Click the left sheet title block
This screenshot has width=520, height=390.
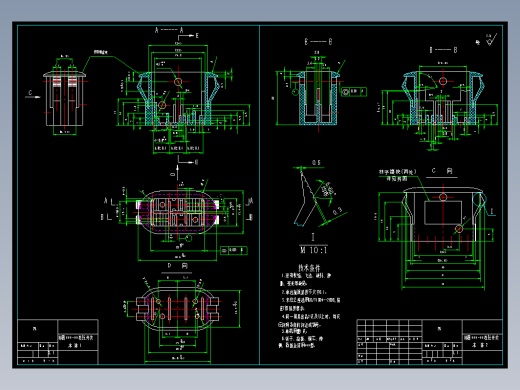[x=58, y=342]
